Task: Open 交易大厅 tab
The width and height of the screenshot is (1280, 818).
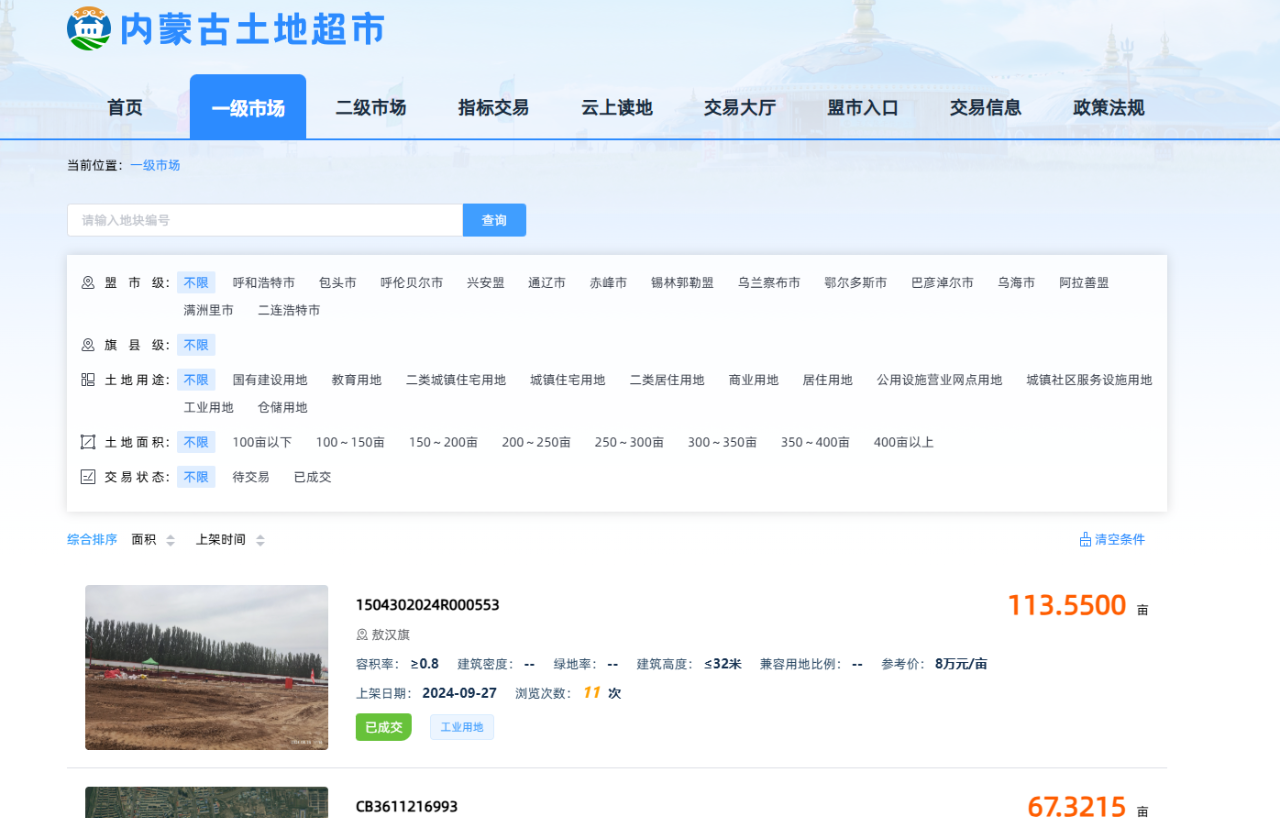Action: 740,108
